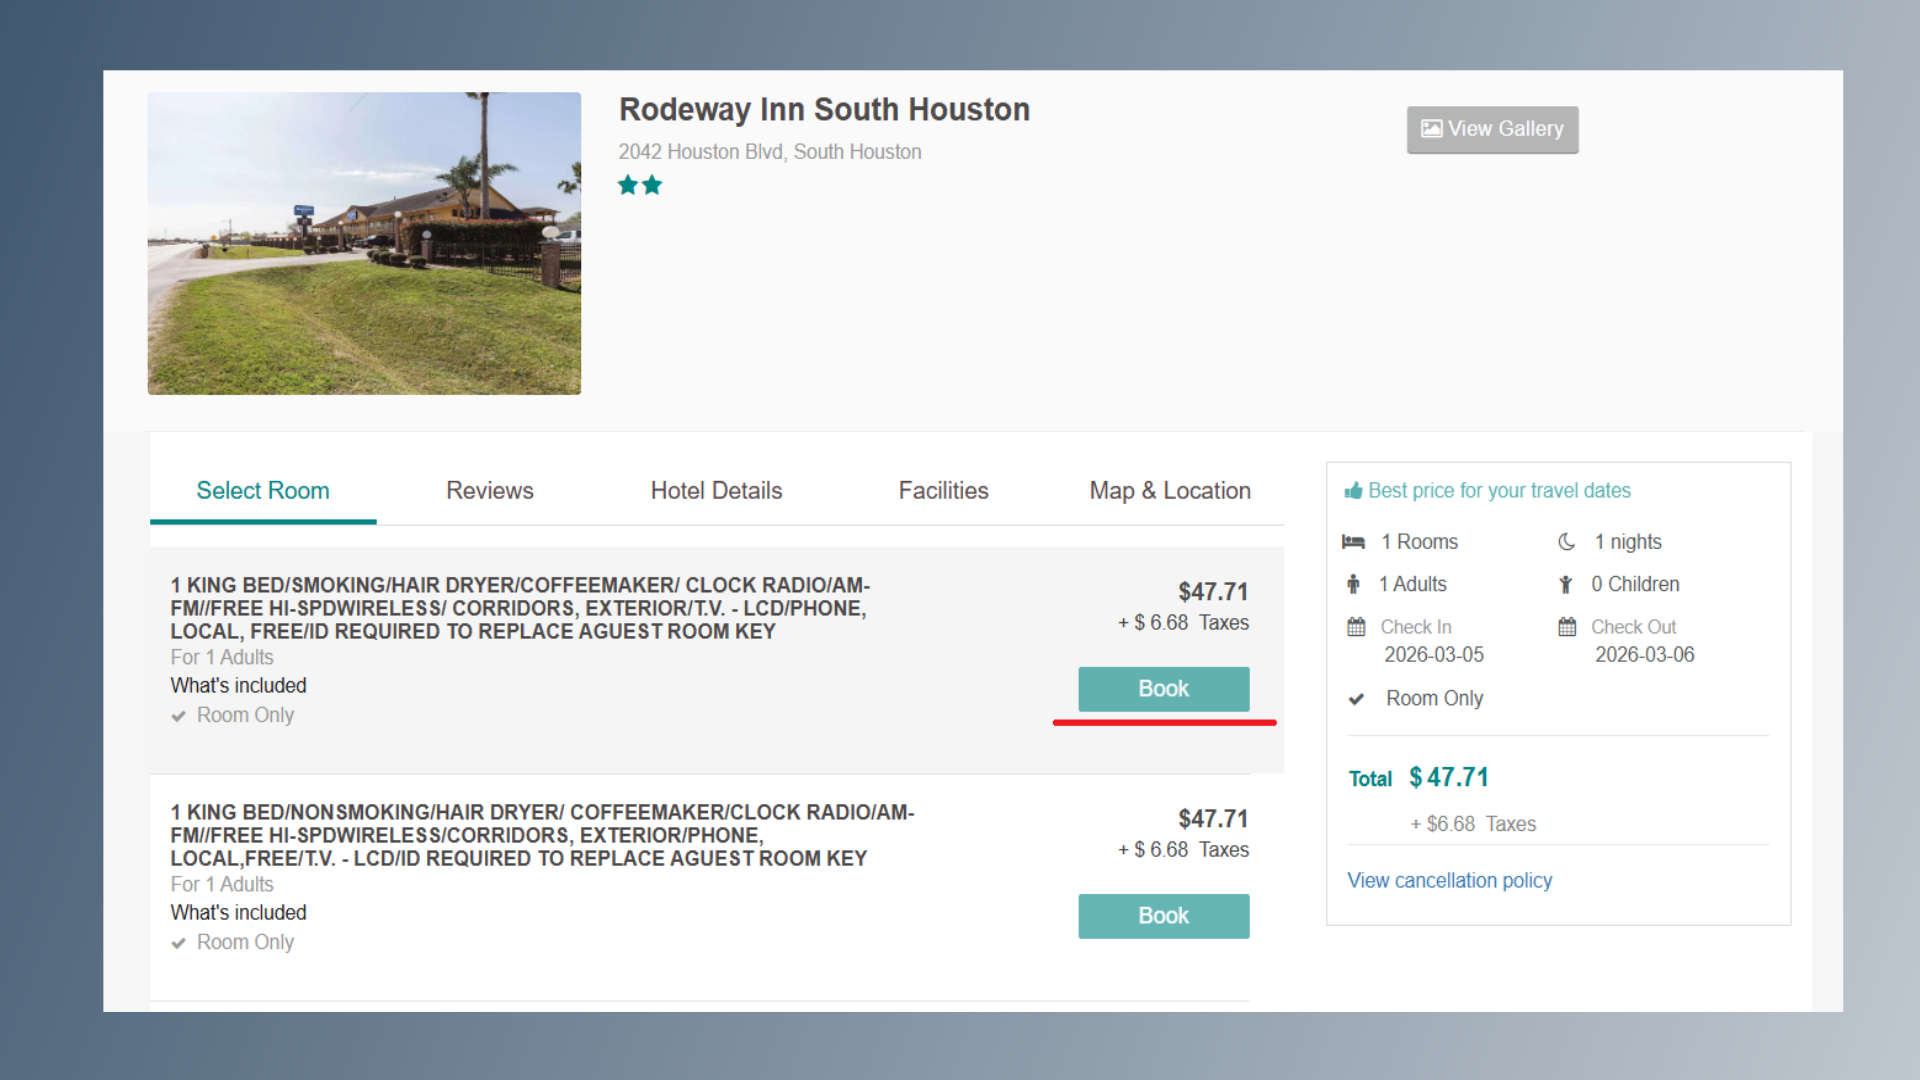Click the moon icon beside 1 nights
Screen dimensions: 1920x1080
(1566, 542)
